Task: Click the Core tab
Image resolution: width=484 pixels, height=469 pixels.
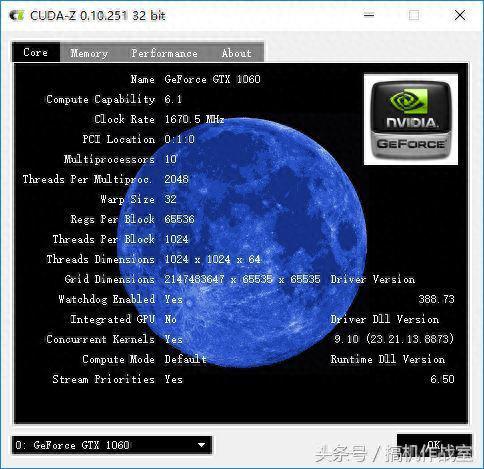Action: (36, 52)
